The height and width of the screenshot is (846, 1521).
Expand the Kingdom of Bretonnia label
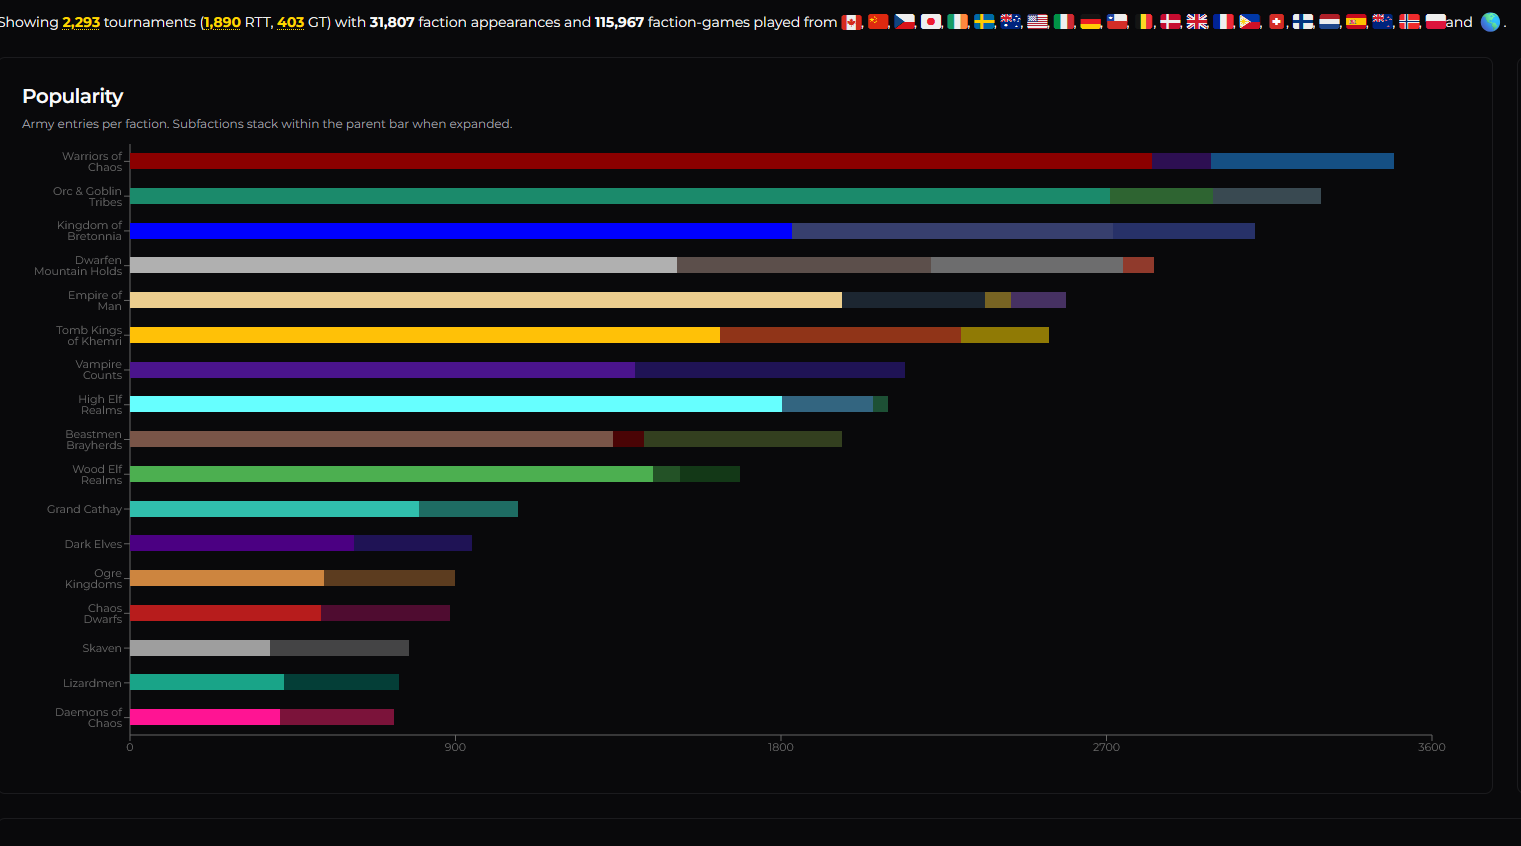pyautogui.click(x=90, y=231)
